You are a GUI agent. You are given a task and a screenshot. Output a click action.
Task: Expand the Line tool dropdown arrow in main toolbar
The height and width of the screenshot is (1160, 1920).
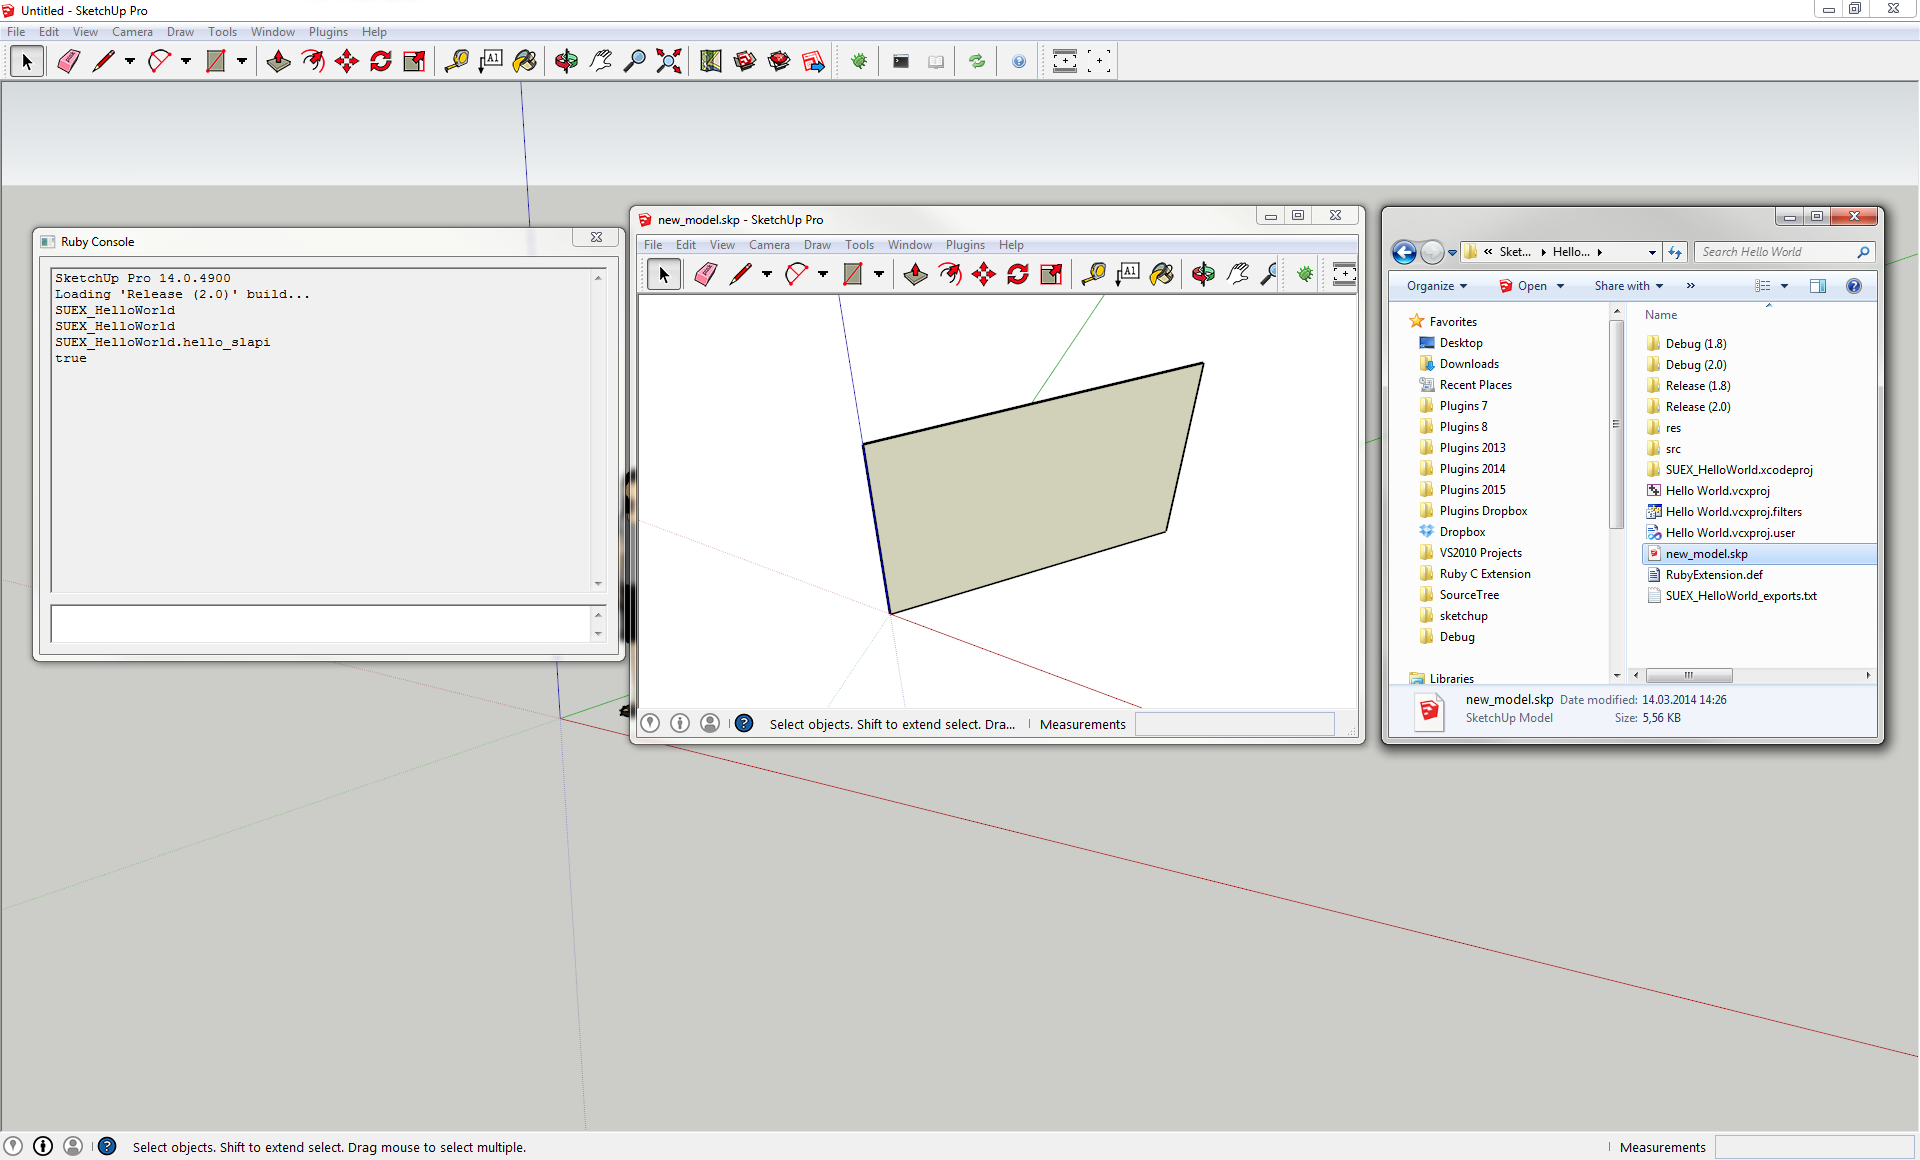pyautogui.click(x=130, y=62)
